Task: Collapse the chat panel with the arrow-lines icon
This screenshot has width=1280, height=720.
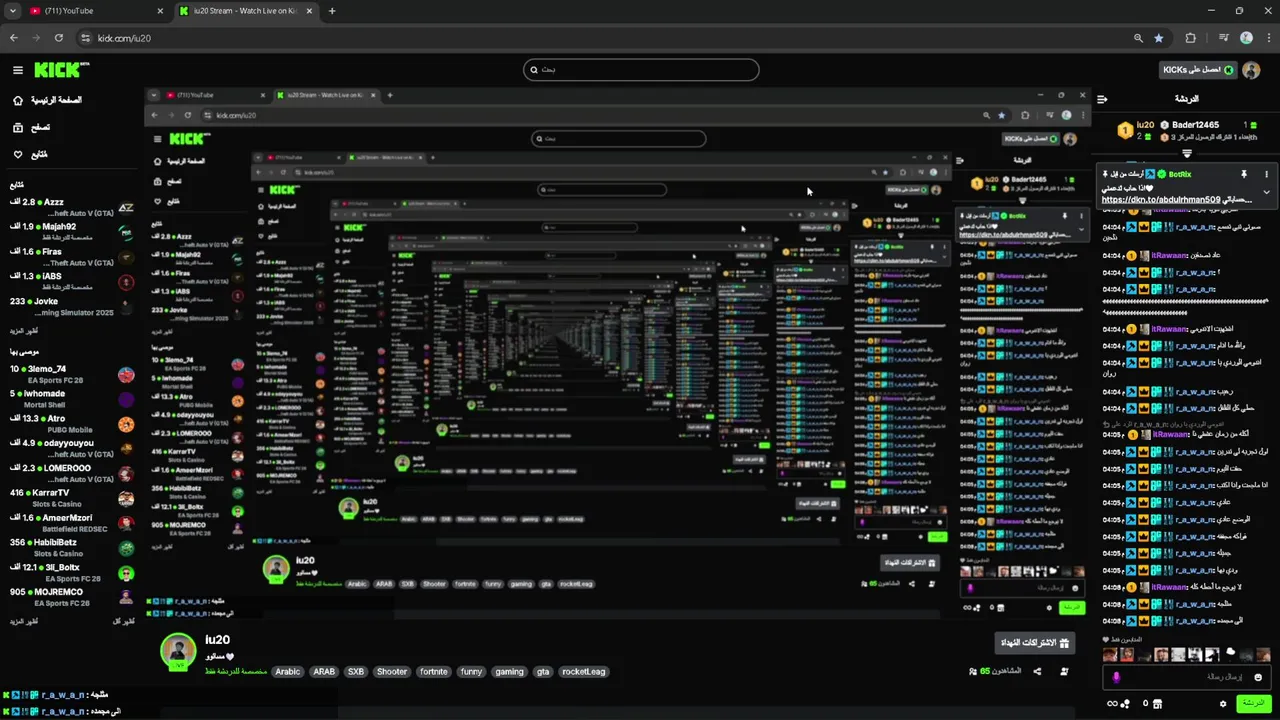Action: [1102, 99]
